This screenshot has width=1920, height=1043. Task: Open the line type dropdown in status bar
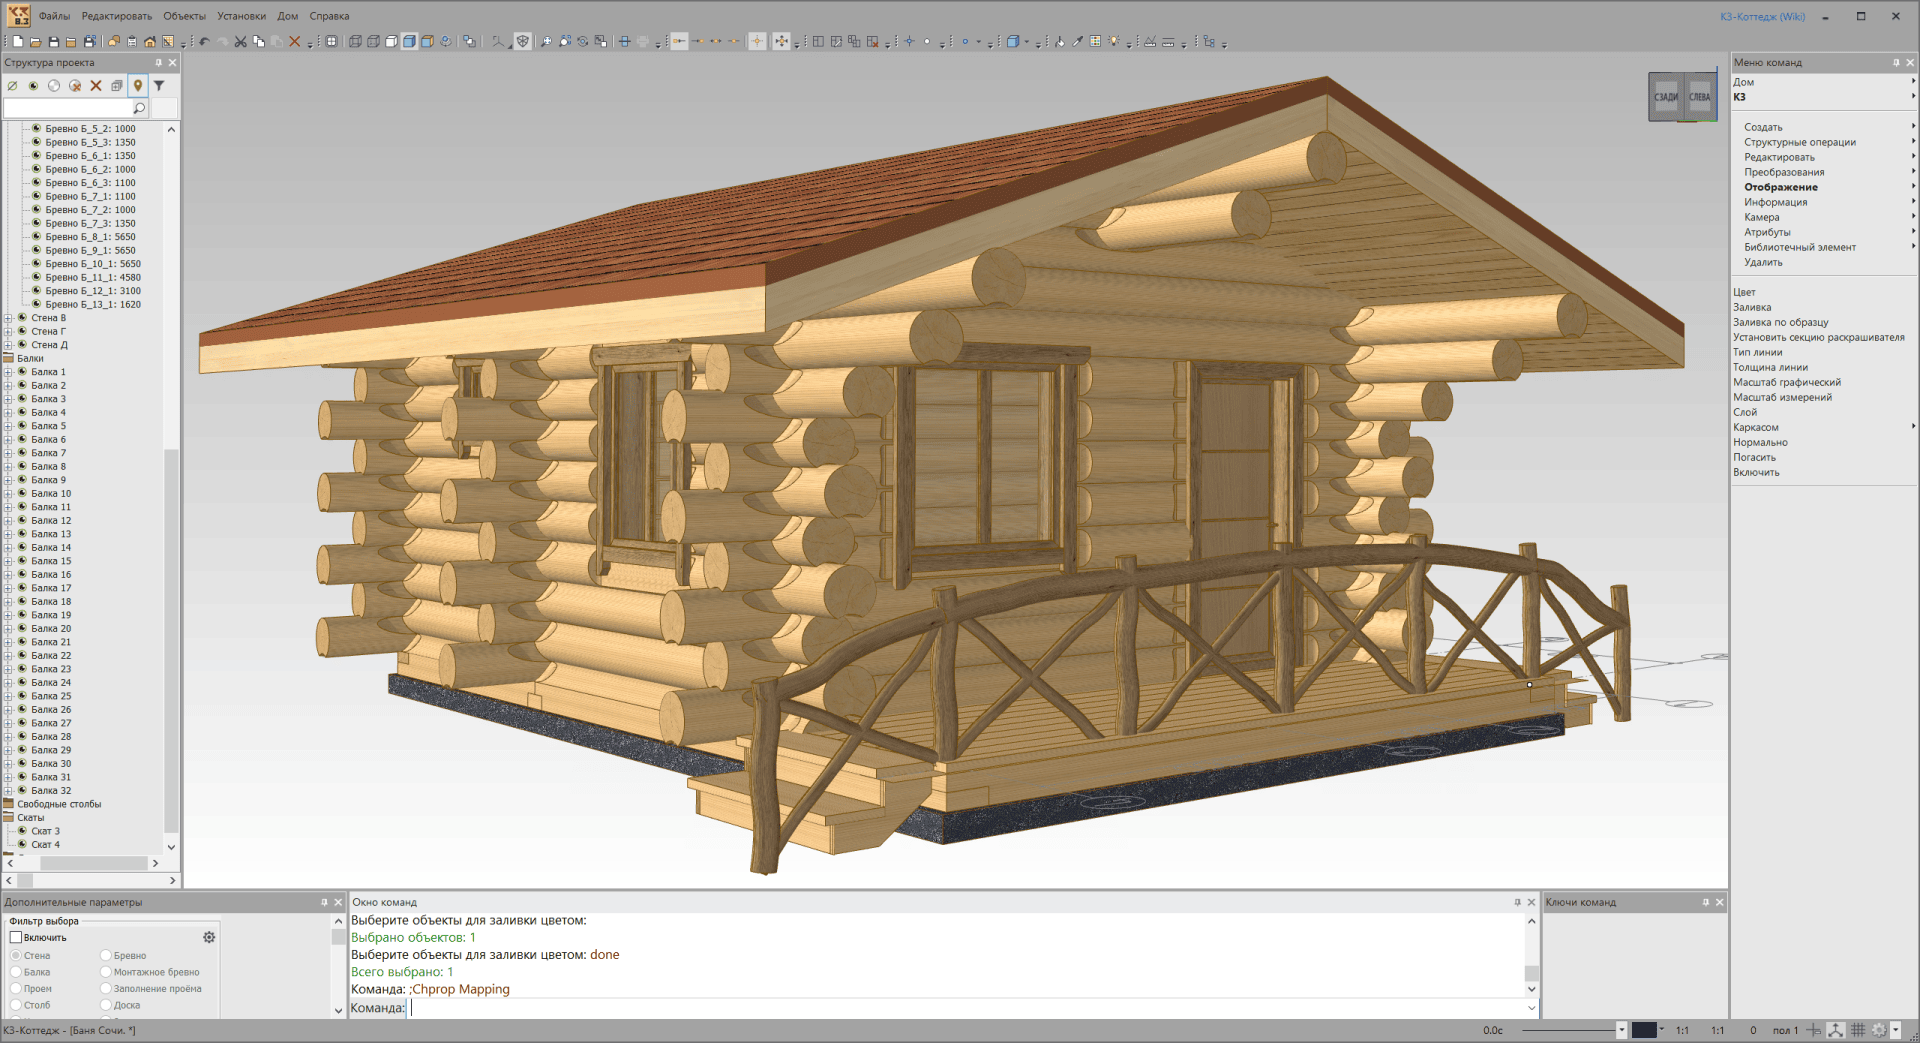(1621, 1030)
